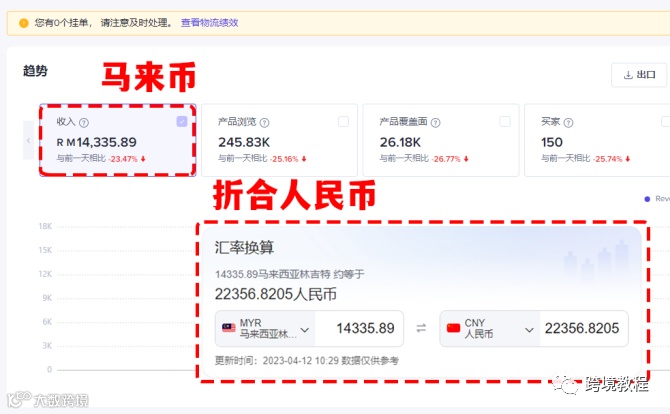This screenshot has height=414, width=670.
Task: Click the help icon next to 产品浏览
Action: click(264, 123)
